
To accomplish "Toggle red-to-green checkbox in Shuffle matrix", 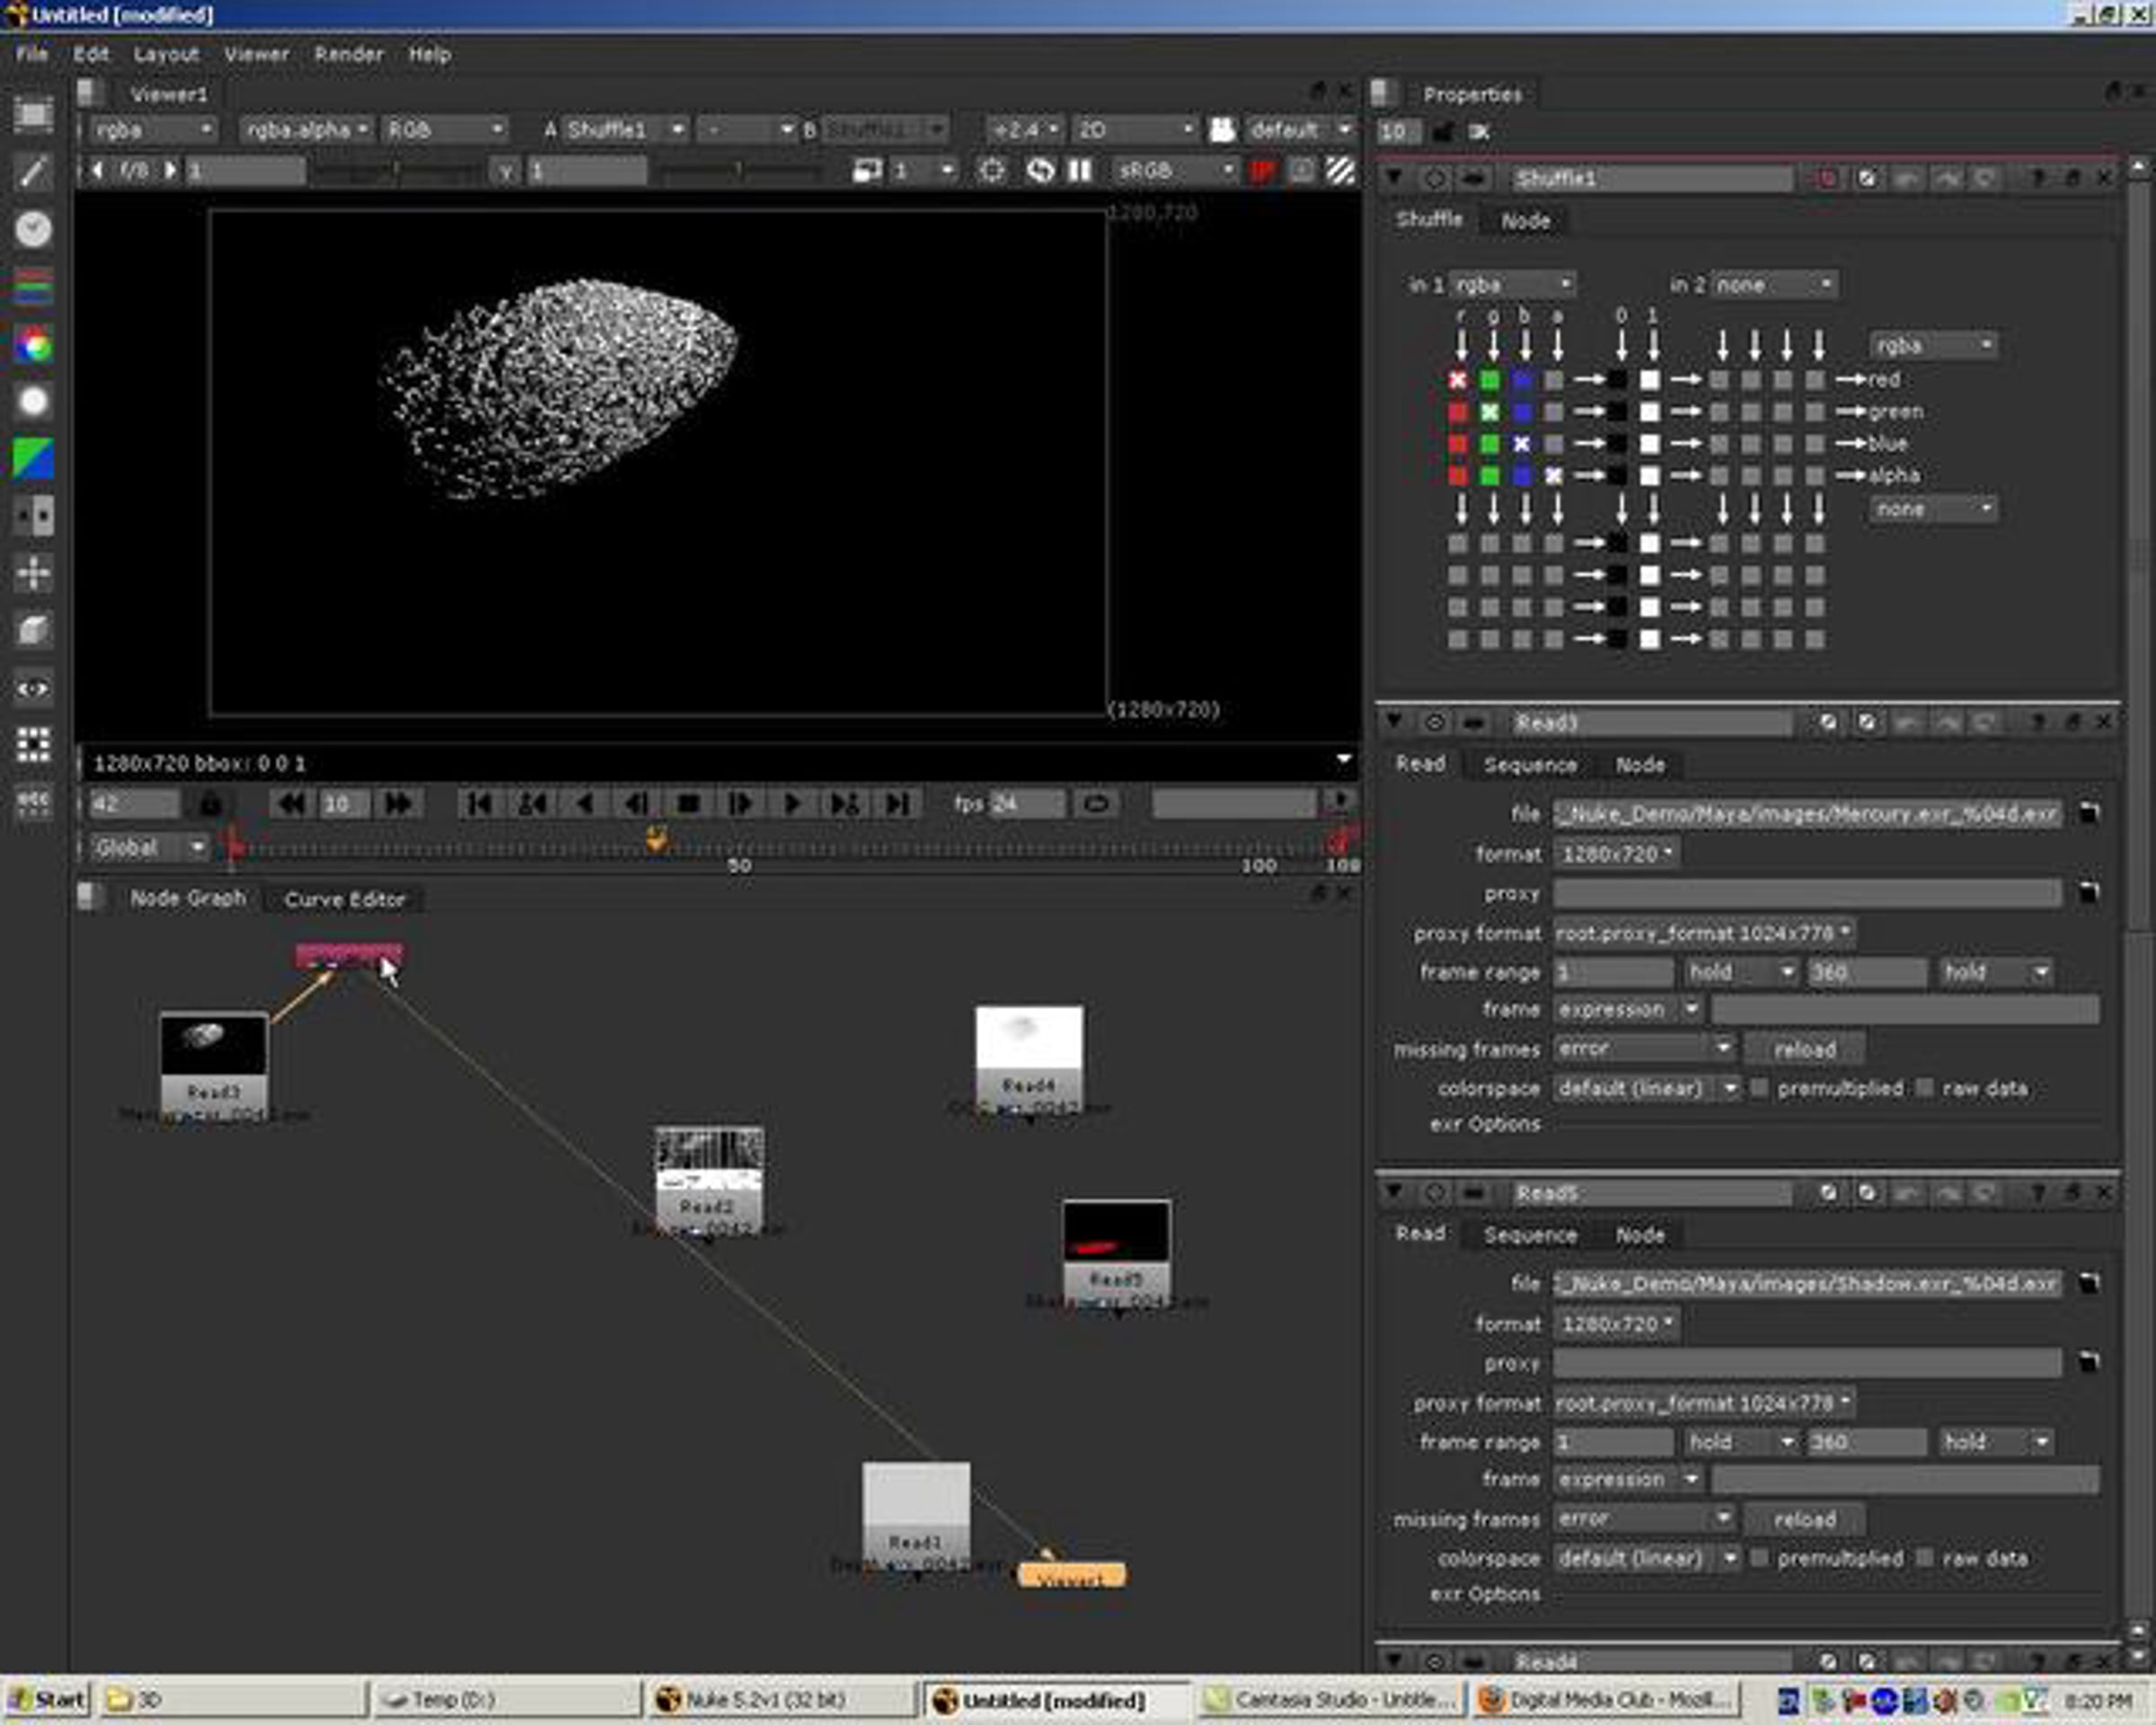I will coord(1458,411).
